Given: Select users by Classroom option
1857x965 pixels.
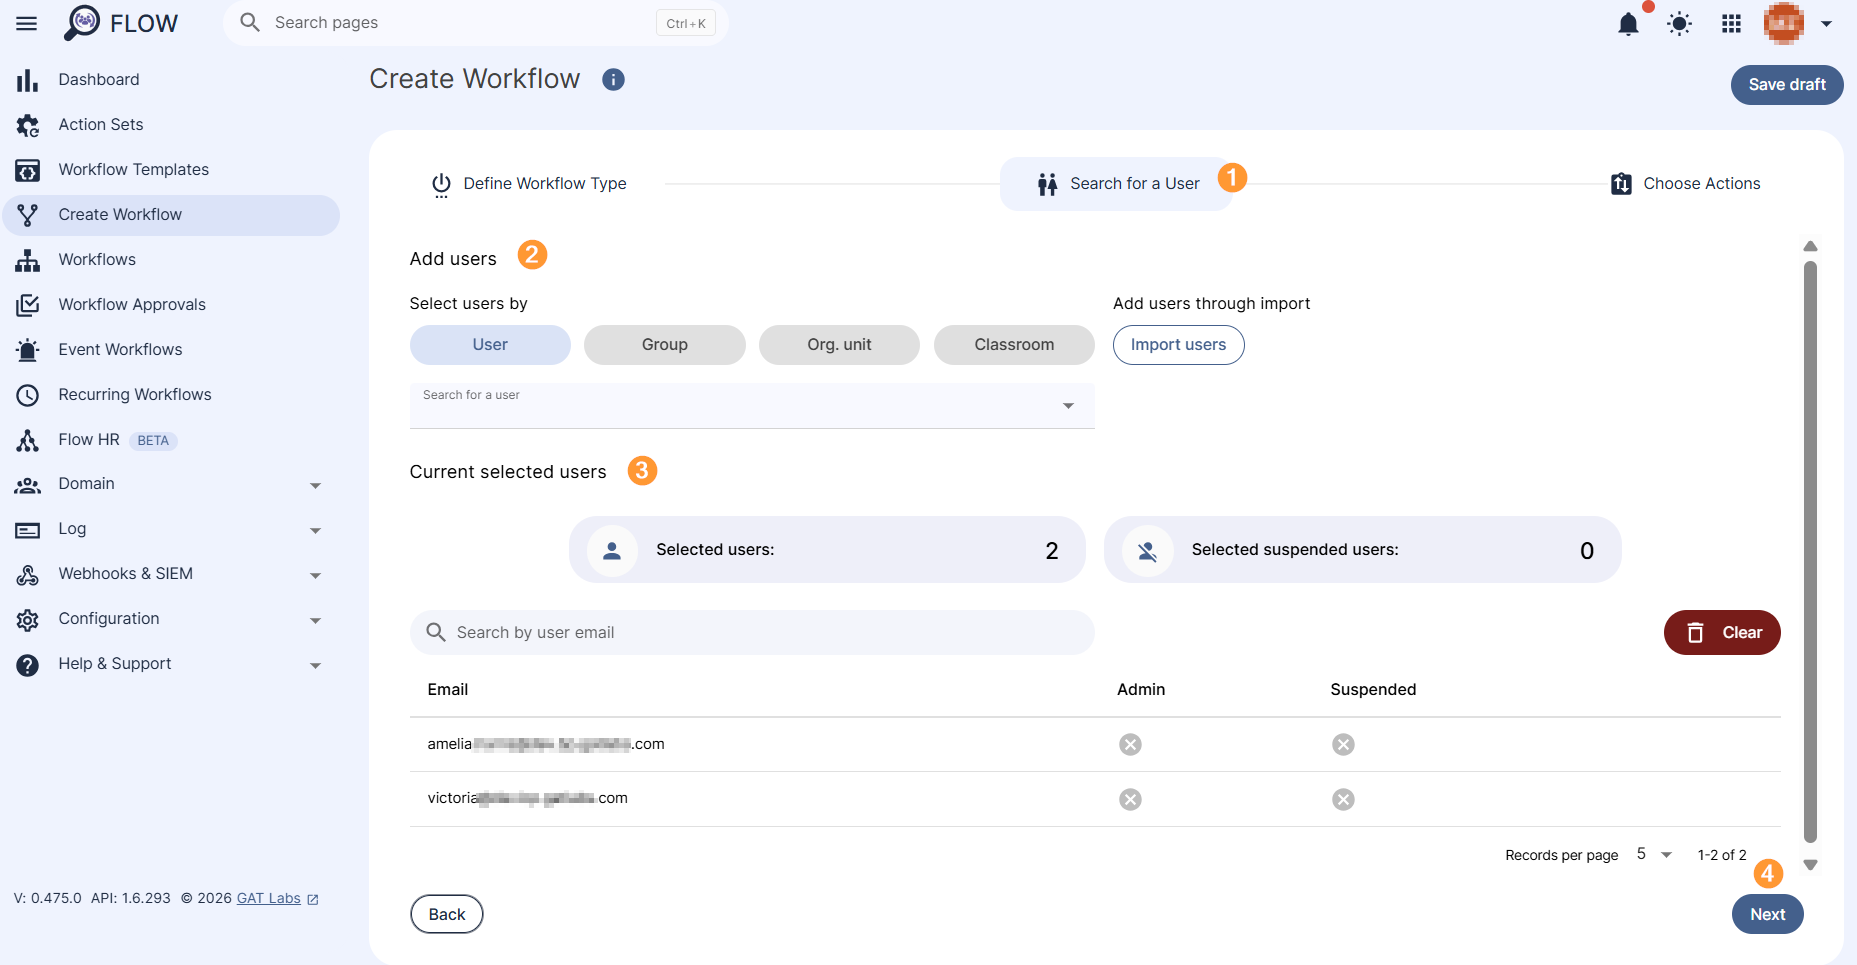Looking at the screenshot, I should click(x=1014, y=345).
